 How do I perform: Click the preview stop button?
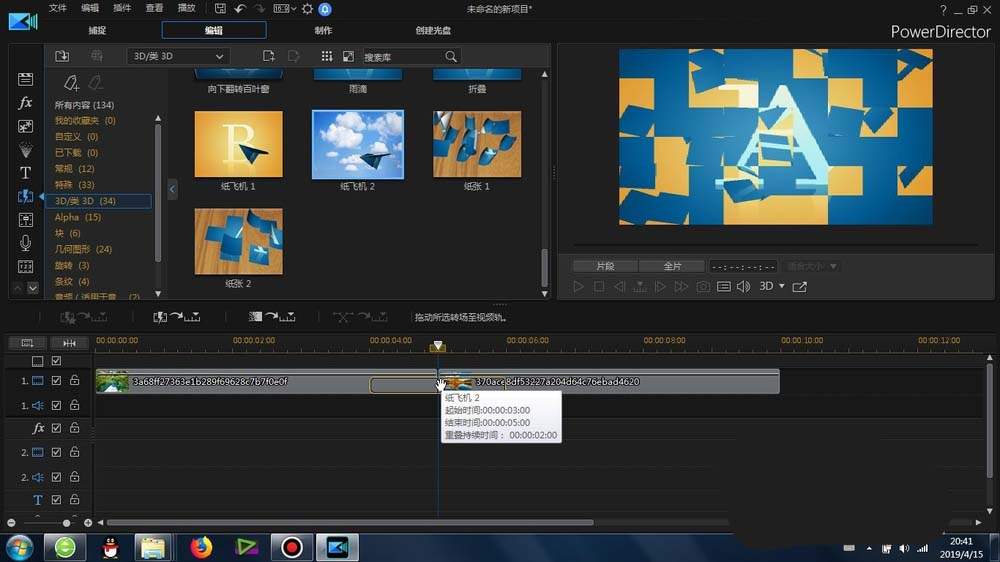(599, 286)
